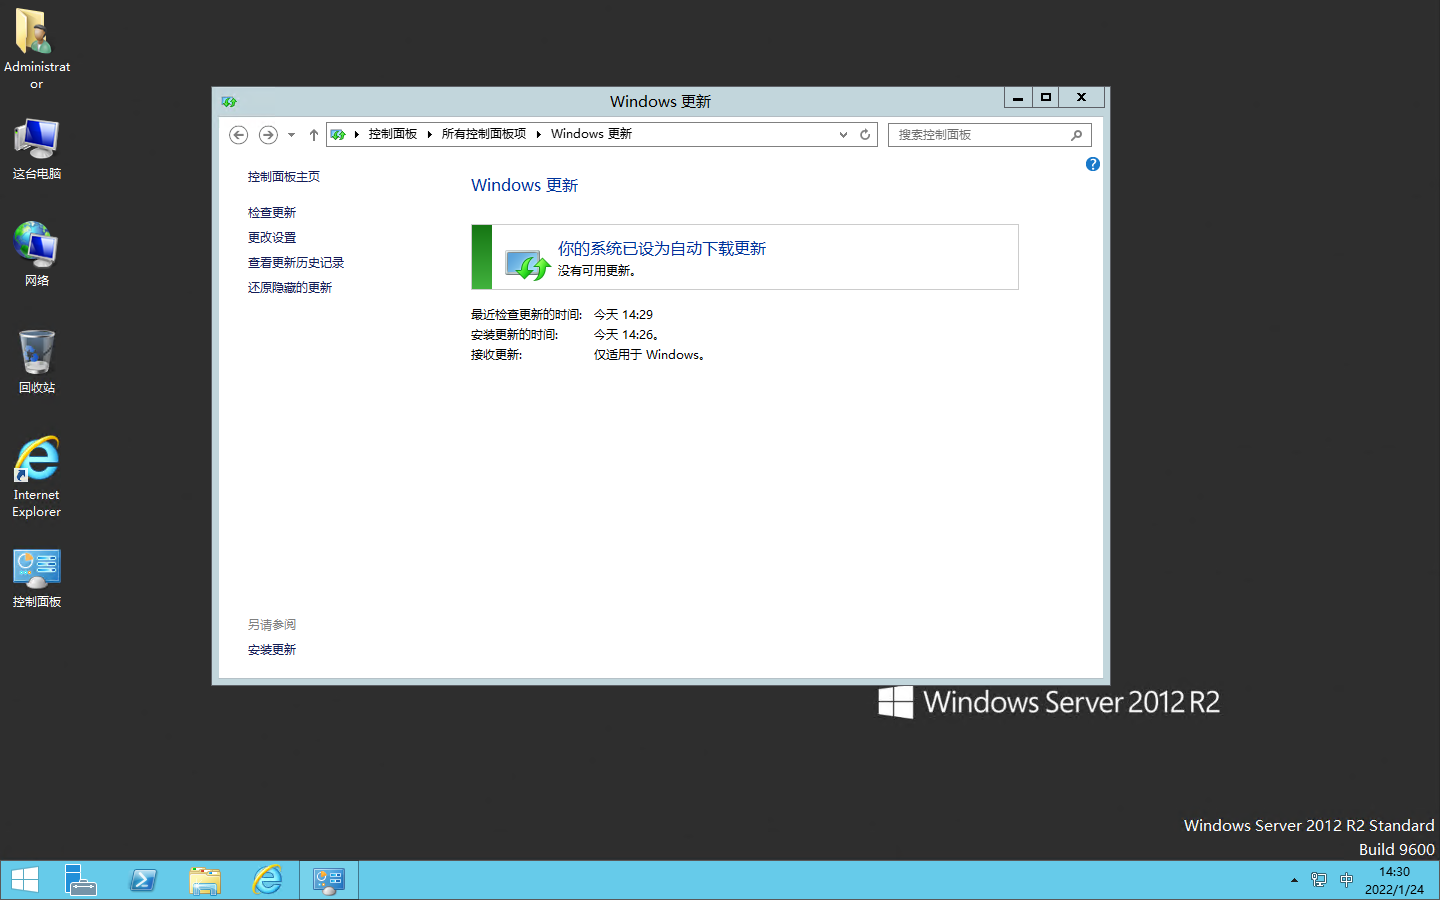The image size is (1440, 900).
Task: Click the Forward navigation arrow
Action: coord(268,134)
